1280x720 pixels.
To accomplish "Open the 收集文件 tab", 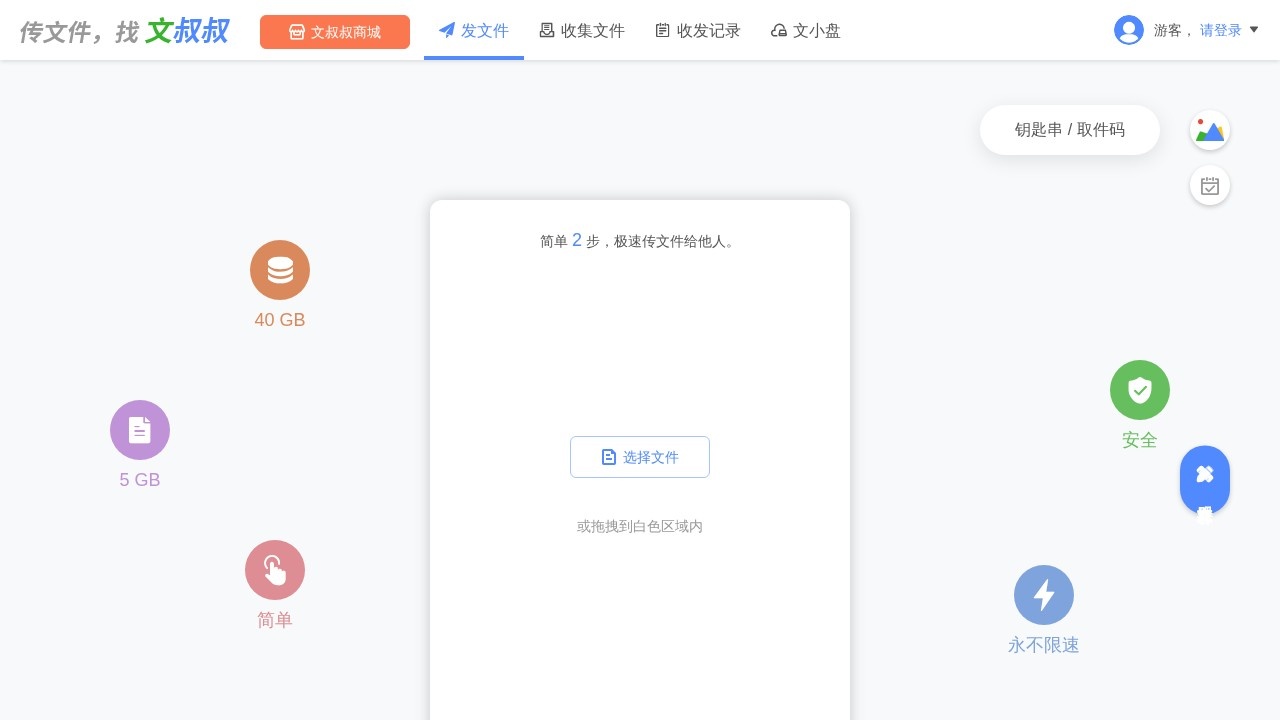I will coord(582,31).
